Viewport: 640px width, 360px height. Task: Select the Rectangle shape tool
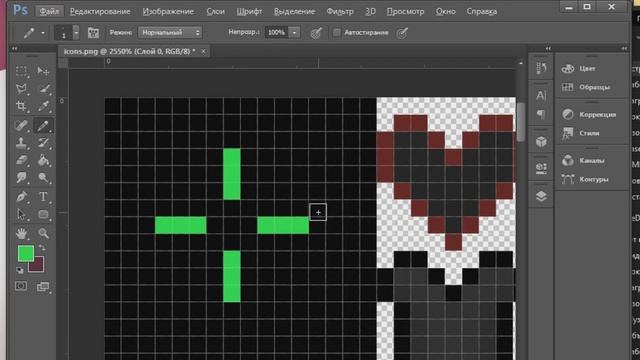tap(43, 214)
